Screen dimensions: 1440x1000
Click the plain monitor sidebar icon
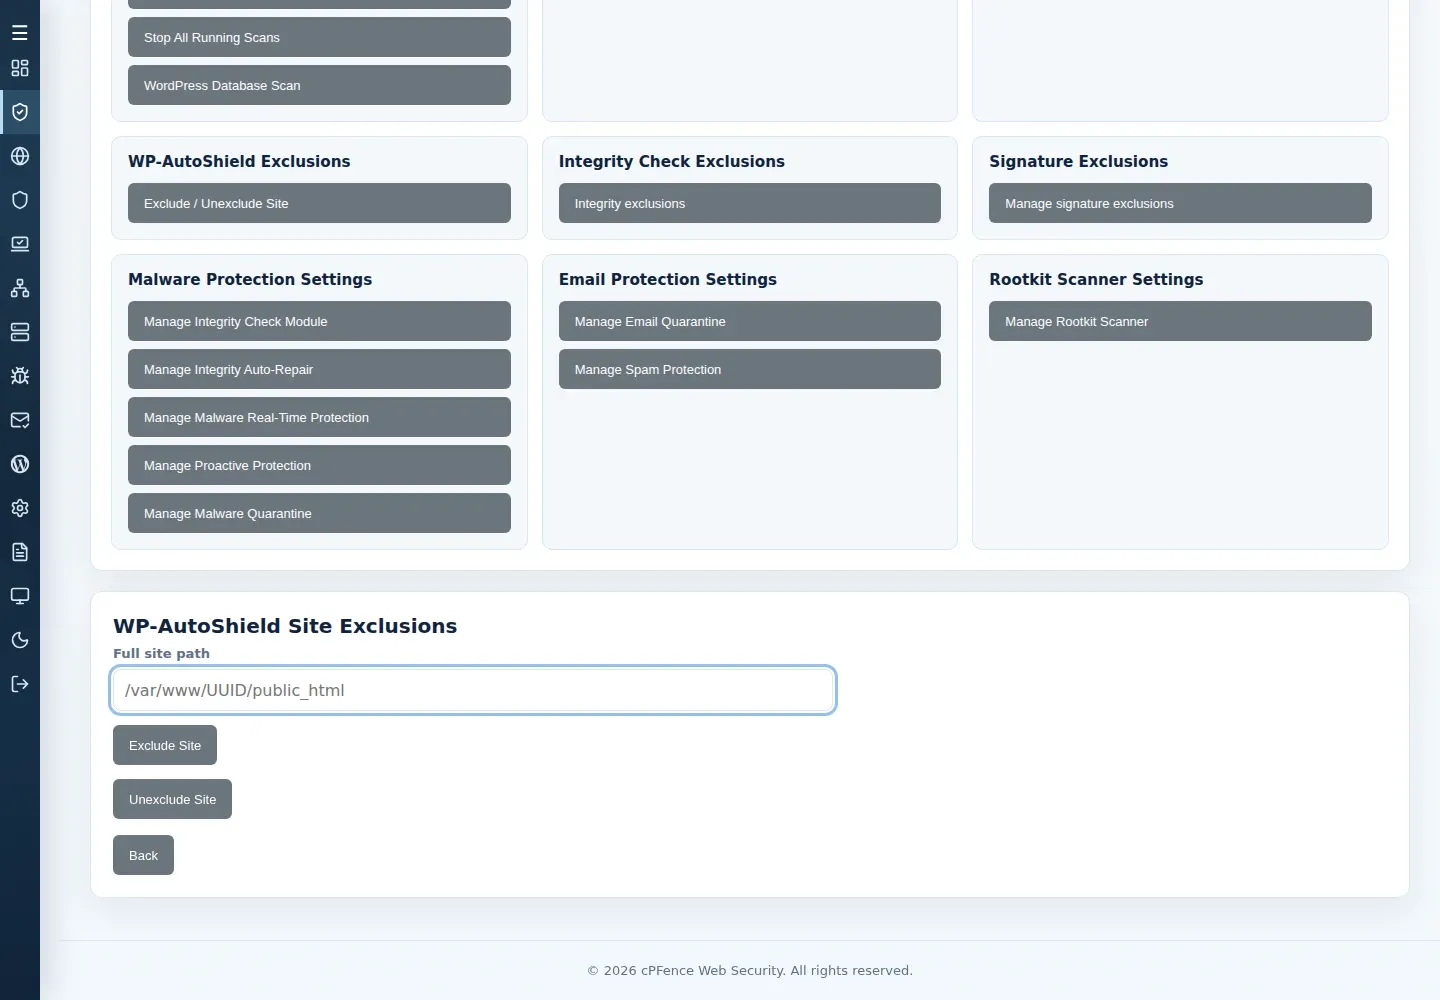(20, 596)
